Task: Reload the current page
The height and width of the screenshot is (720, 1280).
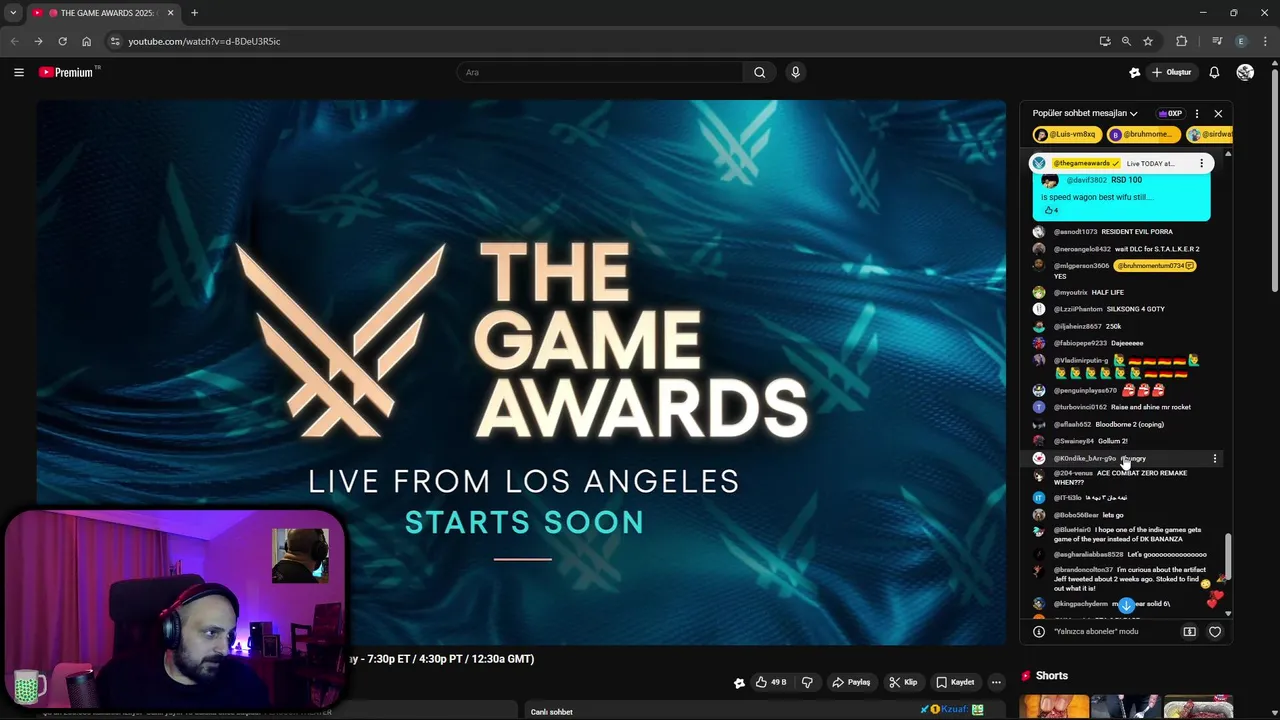Action: 62,41
